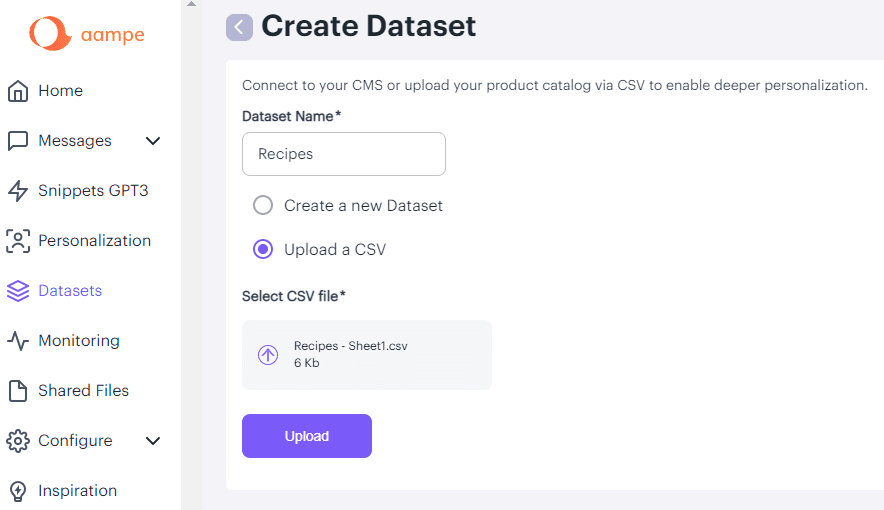Viewport: 884px width, 510px height.
Task: Click the upload arrow icon beside Recipes - Sheet1.csv
Action: pos(268,355)
